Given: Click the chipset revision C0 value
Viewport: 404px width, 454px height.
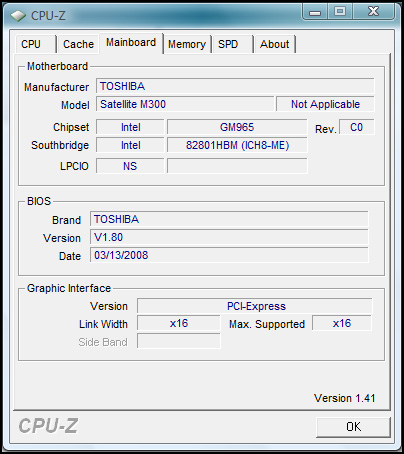Looking at the screenshot, I should [356, 127].
